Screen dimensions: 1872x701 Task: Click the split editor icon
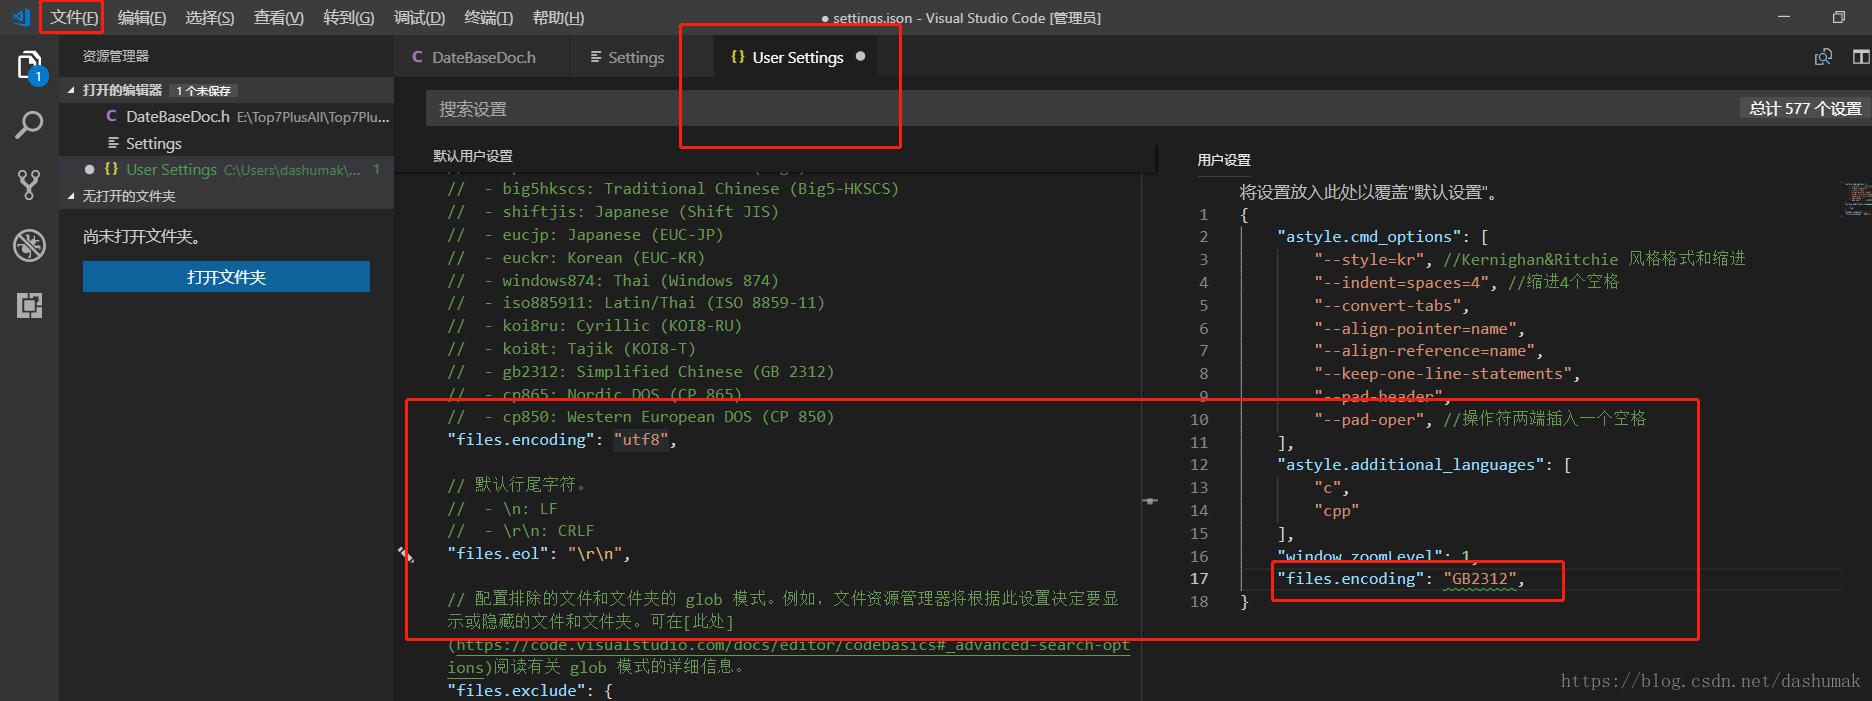[1861, 57]
